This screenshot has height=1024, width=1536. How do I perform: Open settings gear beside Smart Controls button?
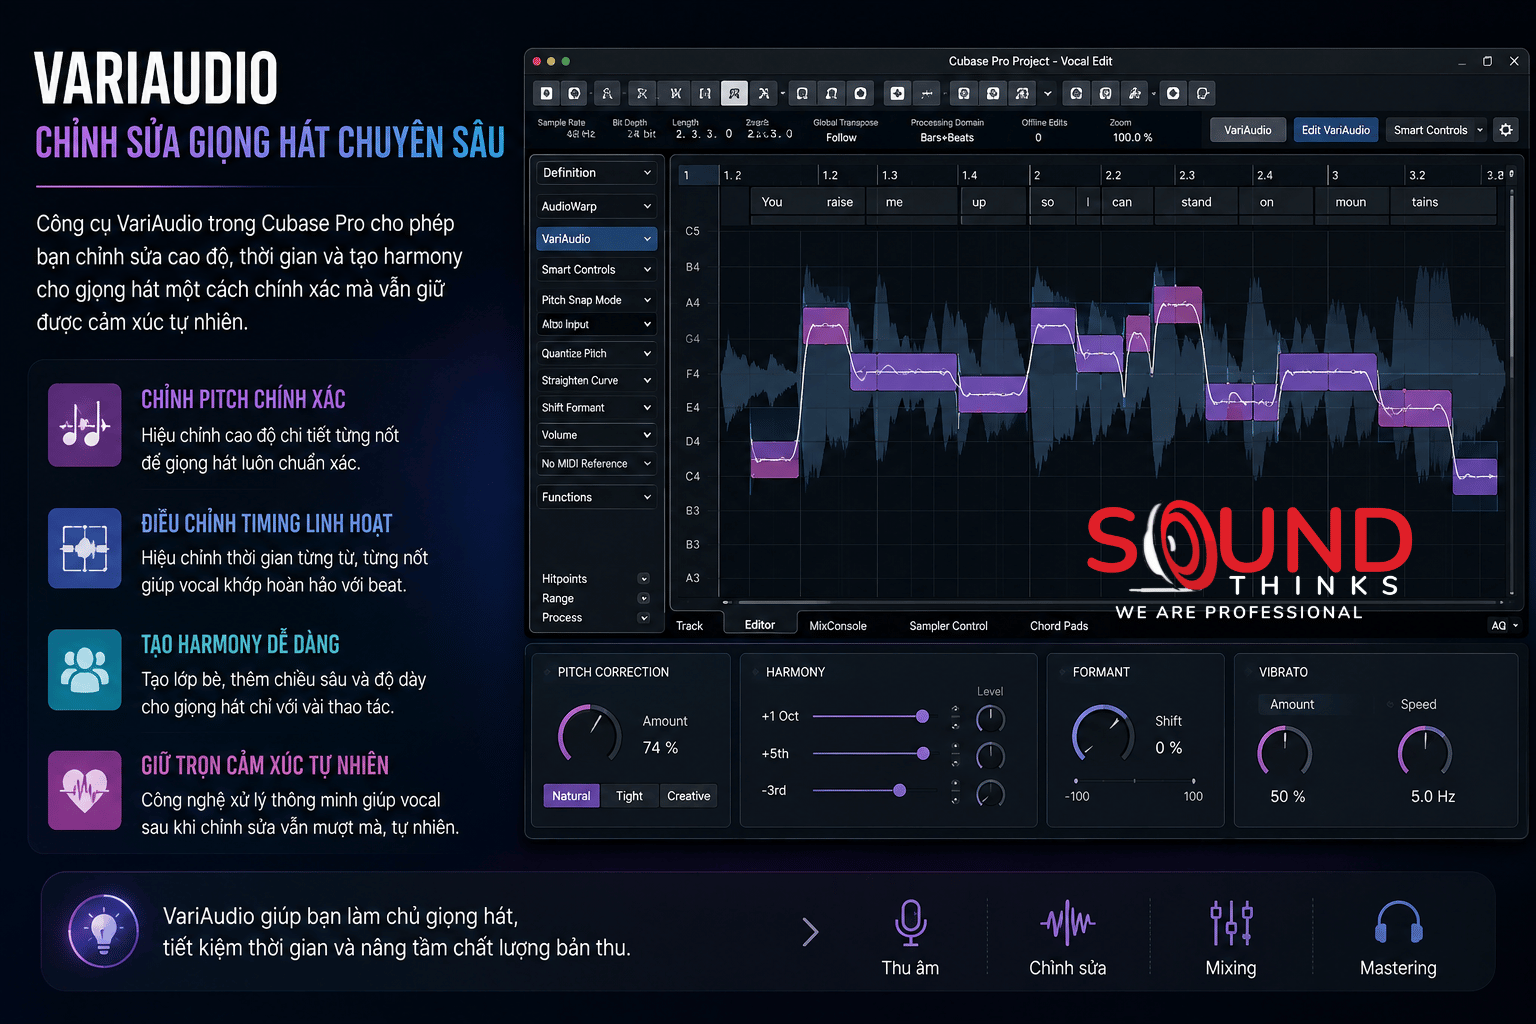tap(1506, 130)
